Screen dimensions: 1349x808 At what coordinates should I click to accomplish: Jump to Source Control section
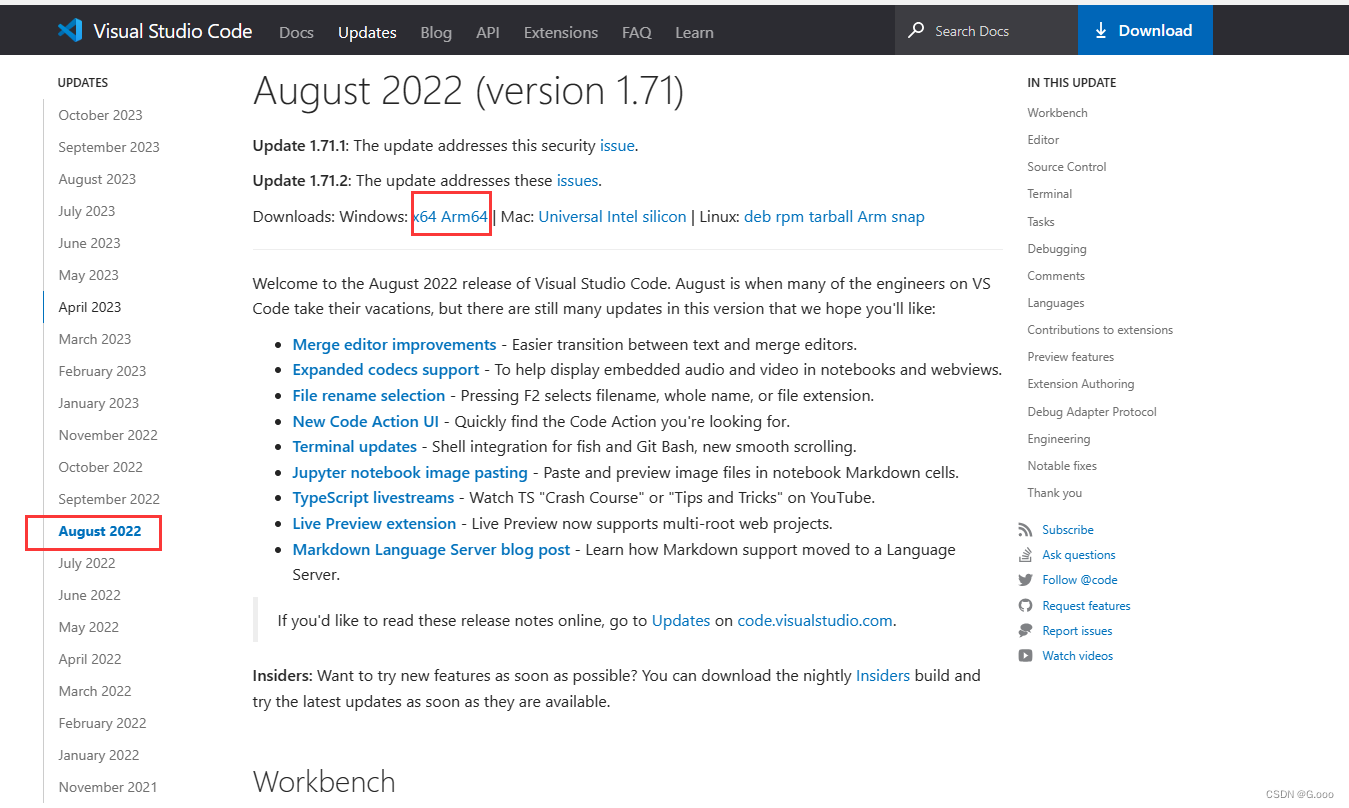pos(1067,167)
